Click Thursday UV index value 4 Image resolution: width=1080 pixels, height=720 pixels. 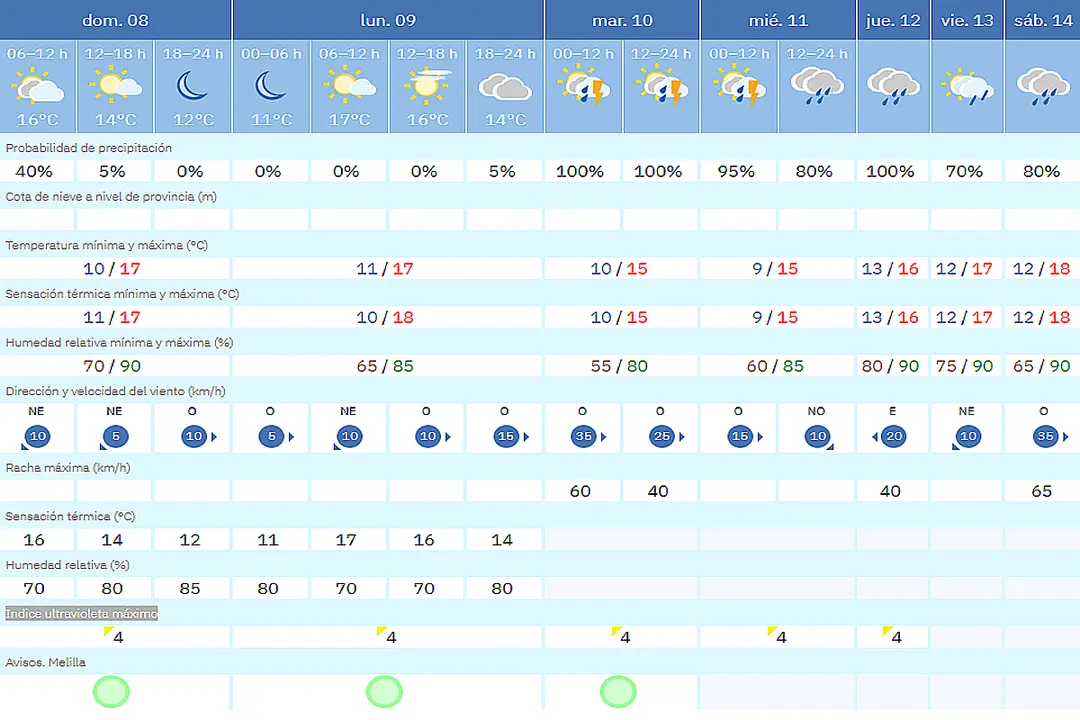pyautogui.click(x=896, y=637)
